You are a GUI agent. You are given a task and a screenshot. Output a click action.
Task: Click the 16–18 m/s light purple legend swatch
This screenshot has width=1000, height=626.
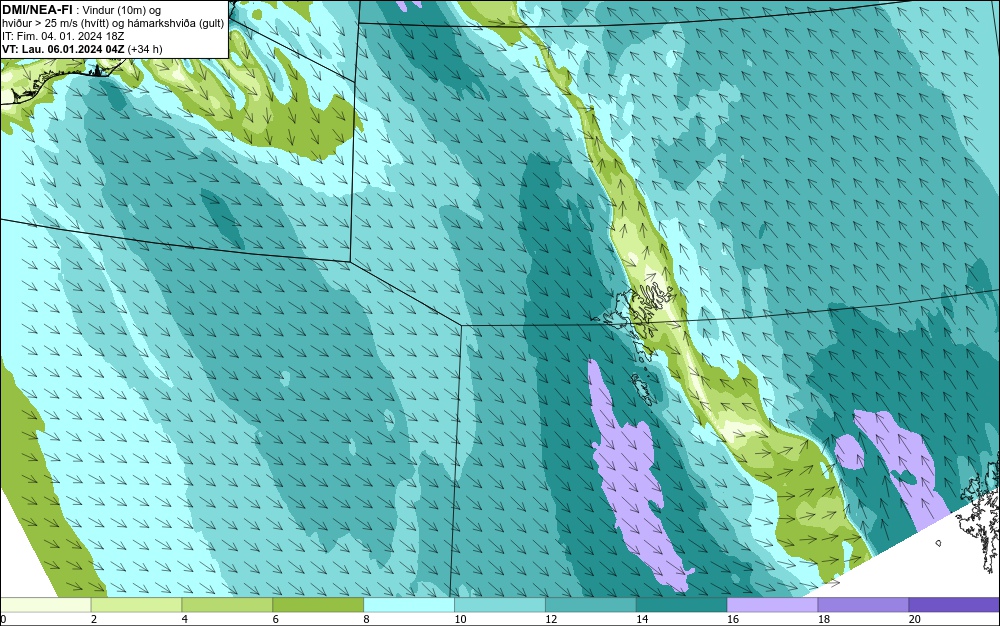tap(772, 605)
